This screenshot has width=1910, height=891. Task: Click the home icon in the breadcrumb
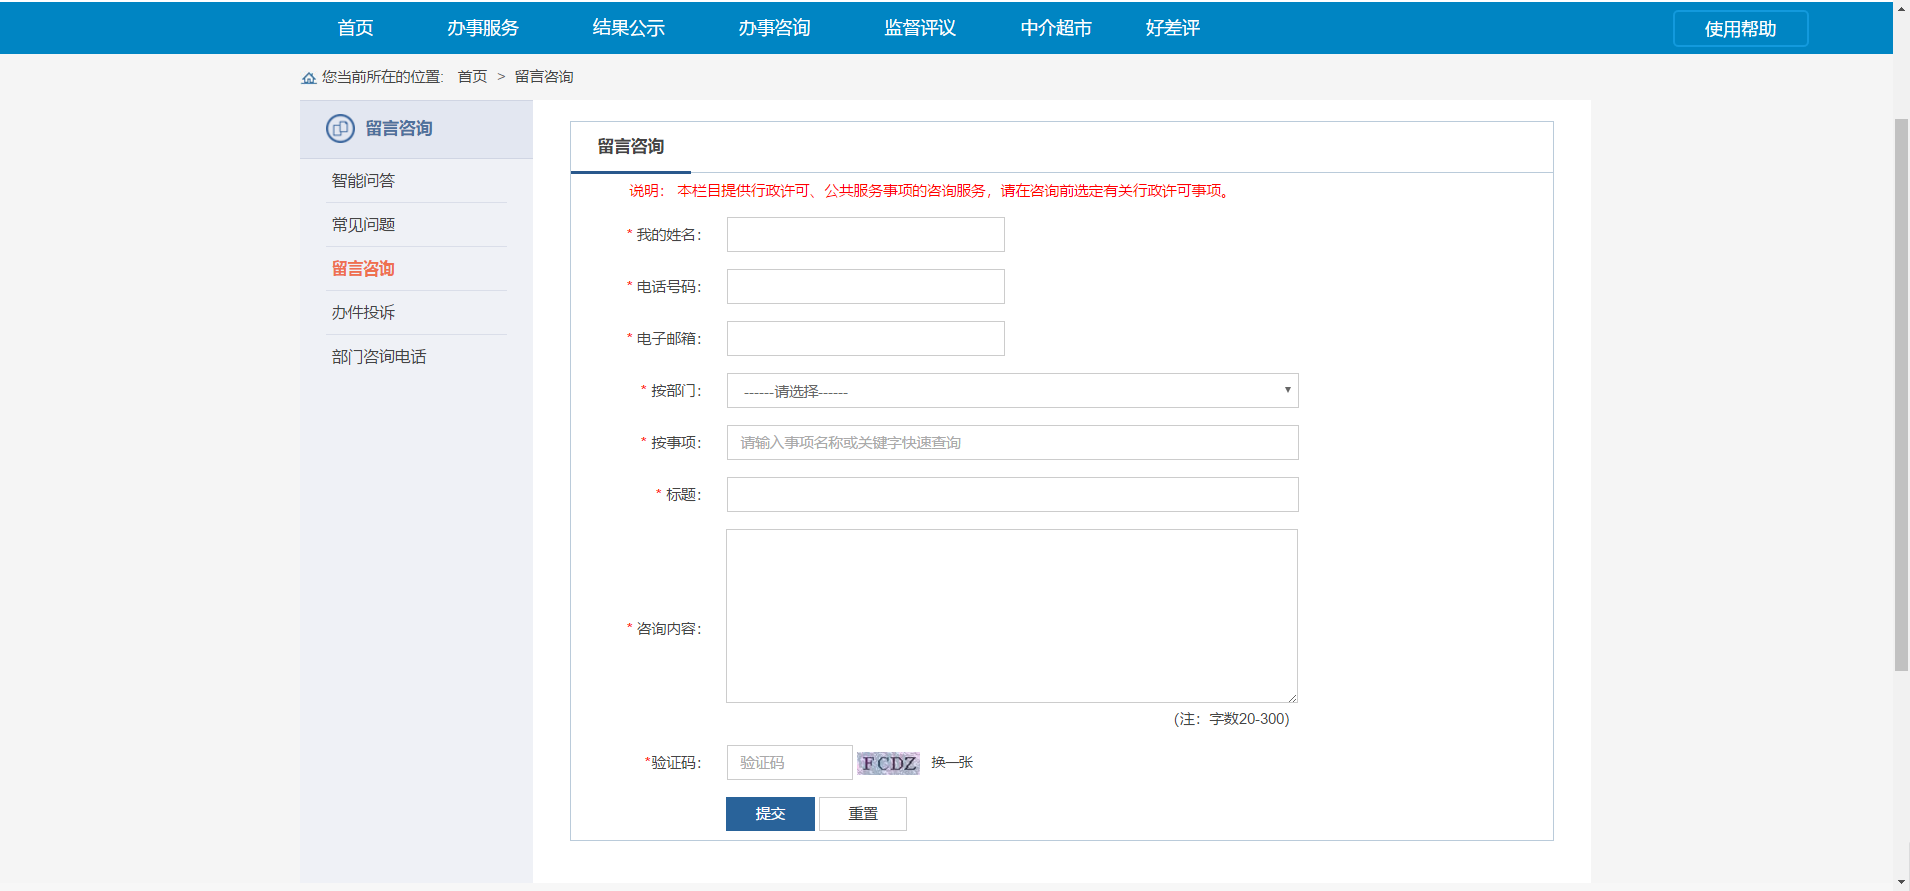(309, 78)
